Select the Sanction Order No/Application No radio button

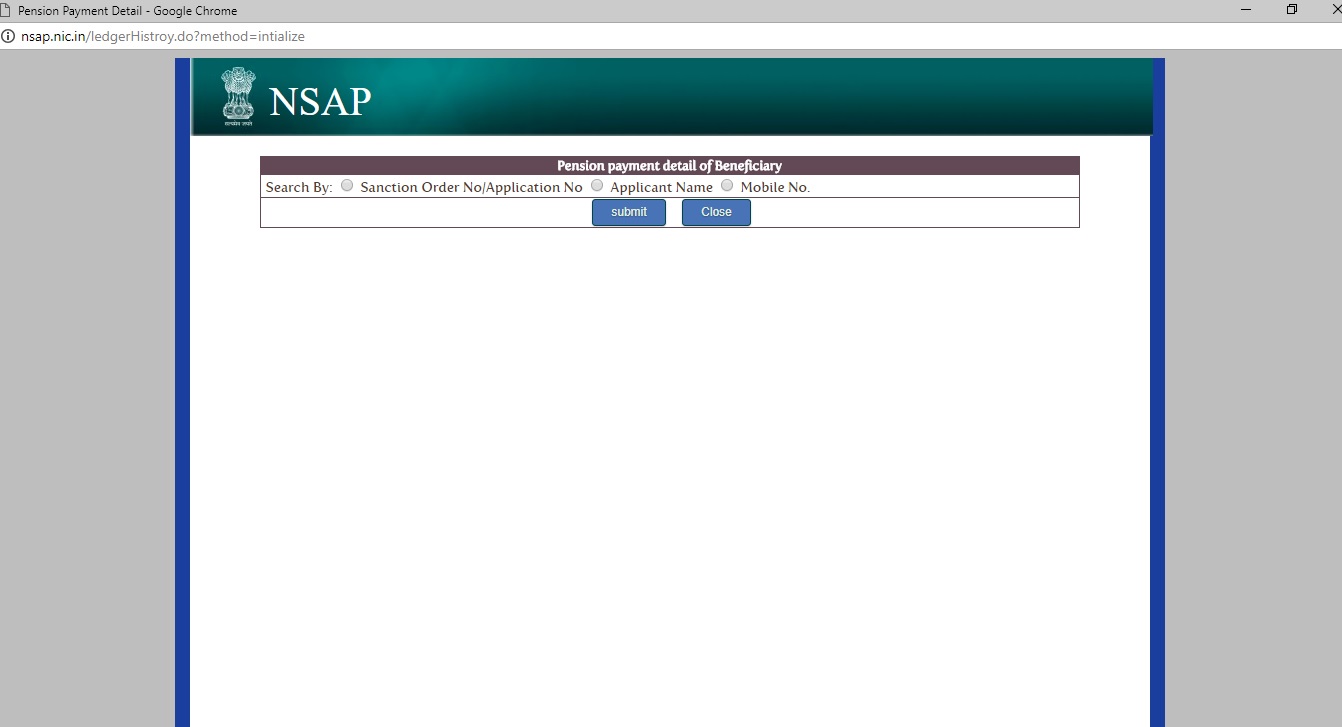coord(347,185)
